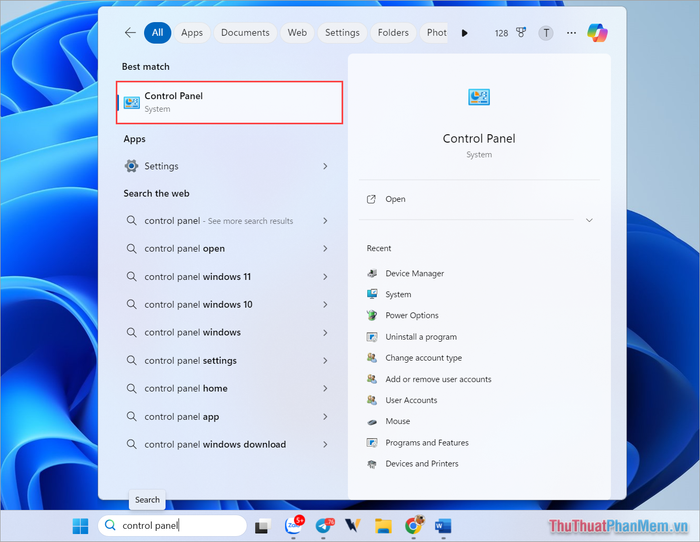700x542 pixels.
Task: Click the Open icon in the preview pane
Action: pos(371,199)
